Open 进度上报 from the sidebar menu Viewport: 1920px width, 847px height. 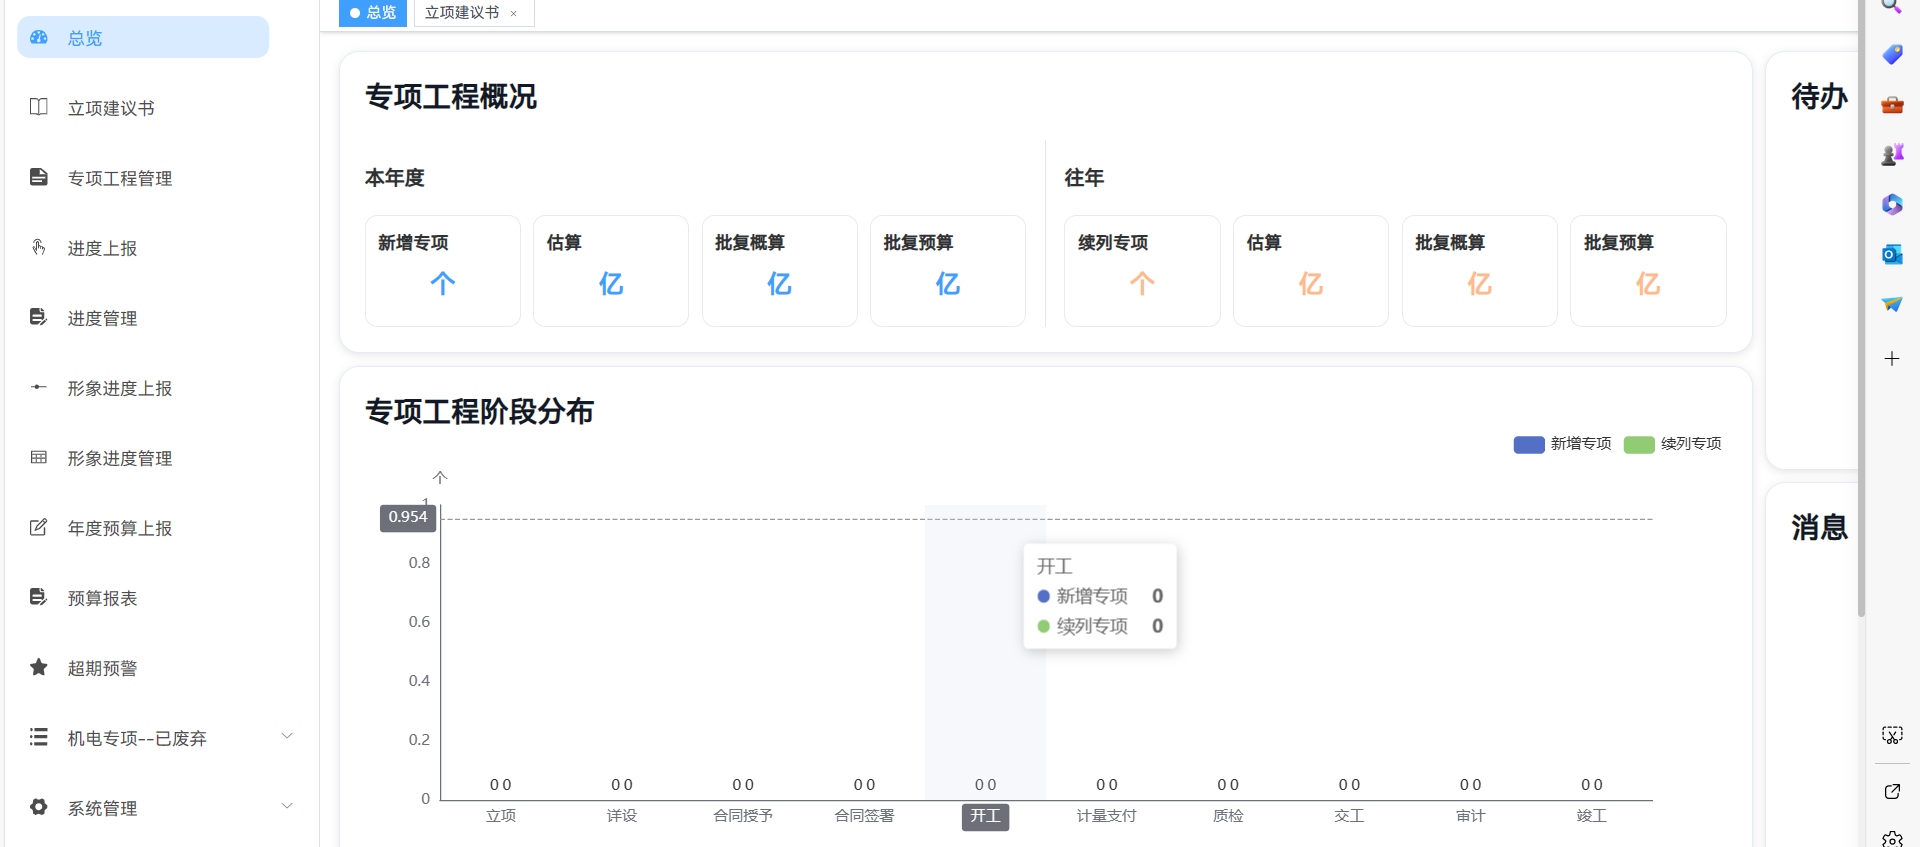tap(102, 248)
